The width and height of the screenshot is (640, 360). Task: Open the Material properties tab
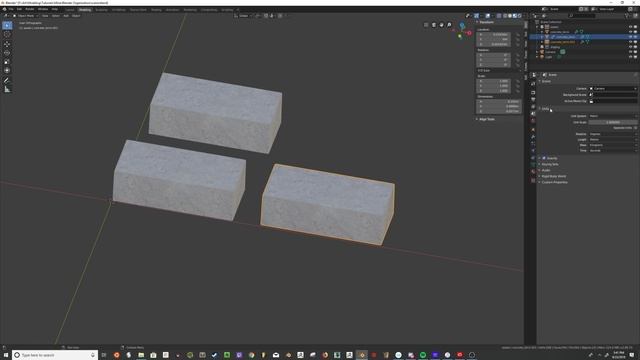533,172
